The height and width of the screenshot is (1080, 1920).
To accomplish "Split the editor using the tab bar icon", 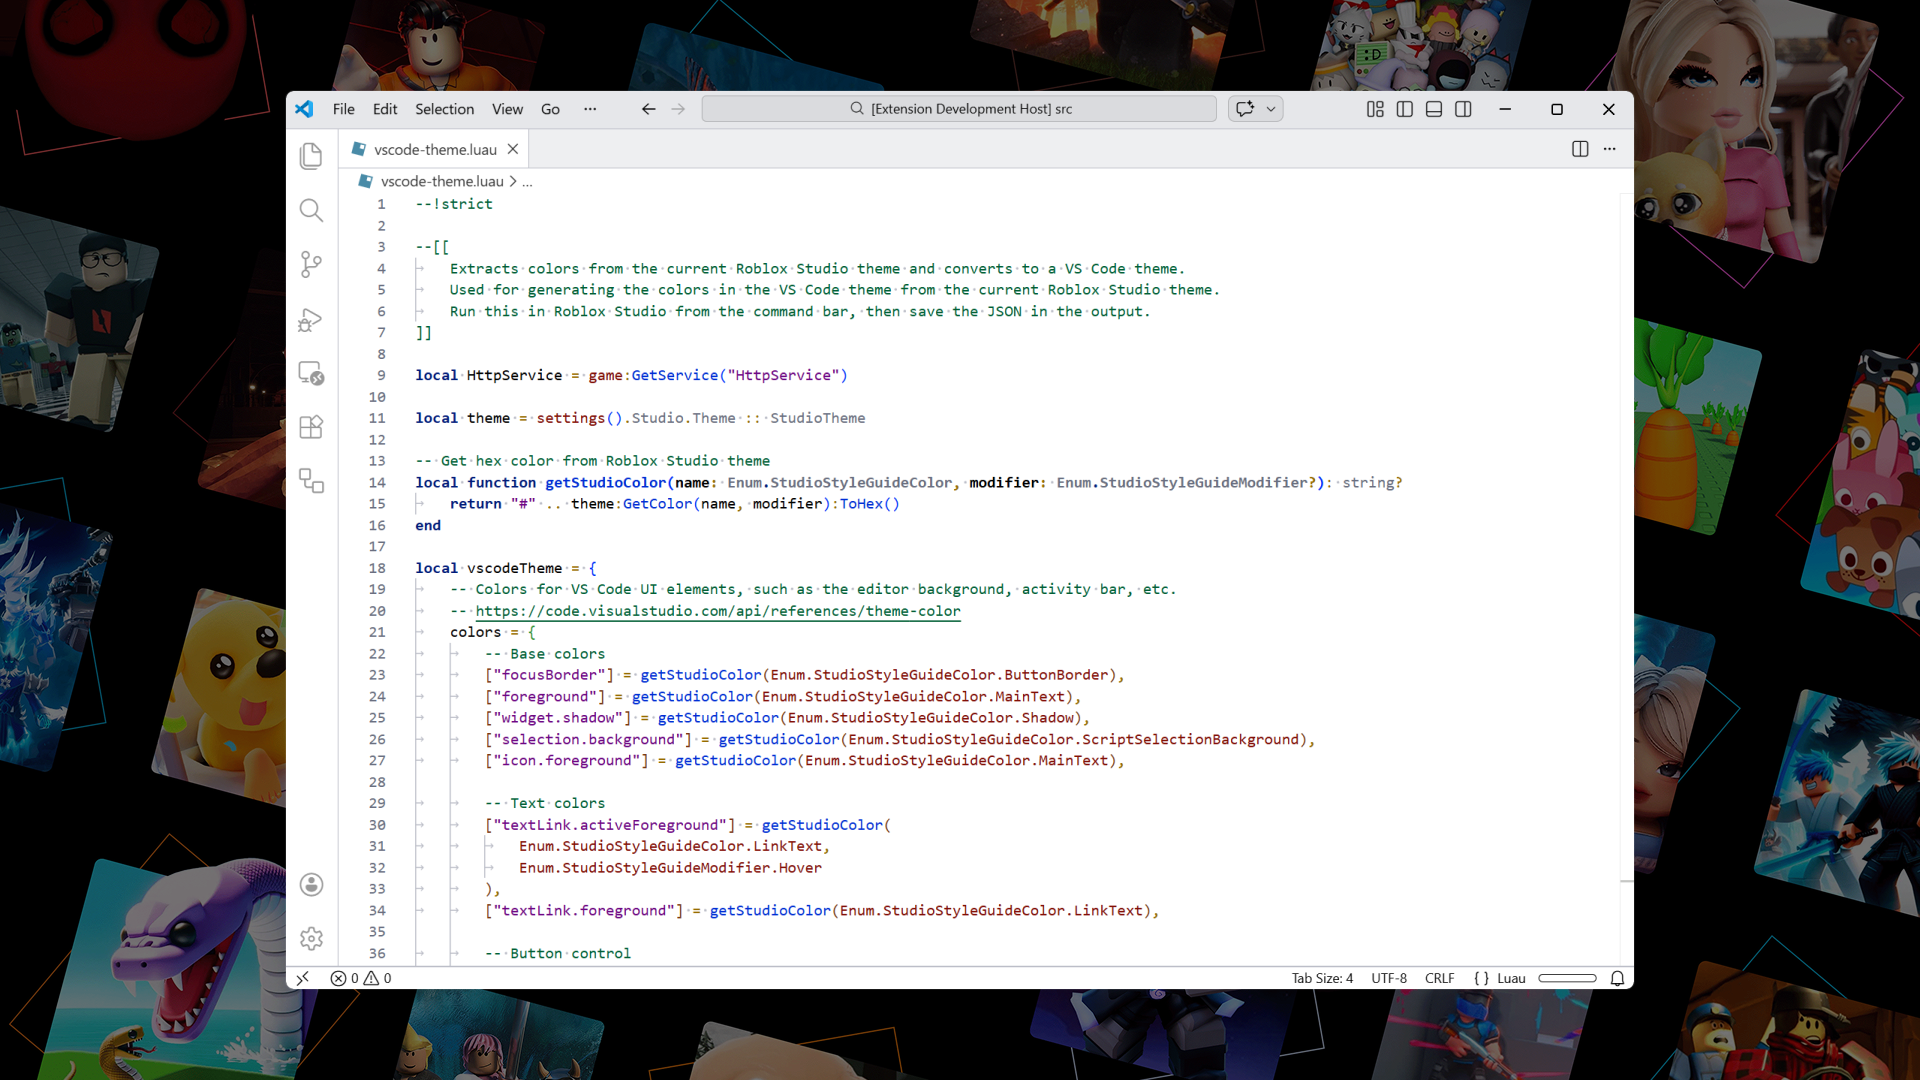I will [x=1580, y=148].
